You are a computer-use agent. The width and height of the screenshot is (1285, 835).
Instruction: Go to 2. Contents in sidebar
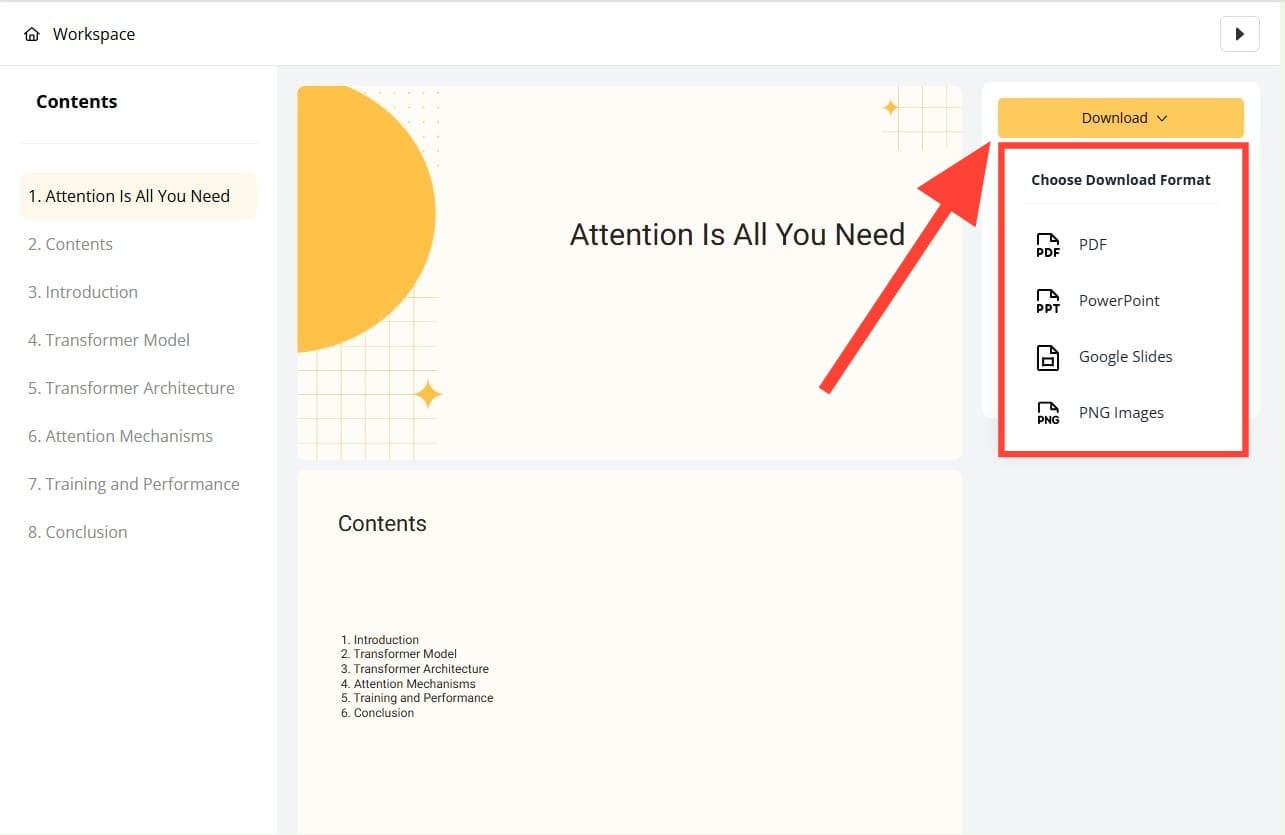tap(70, 244)
